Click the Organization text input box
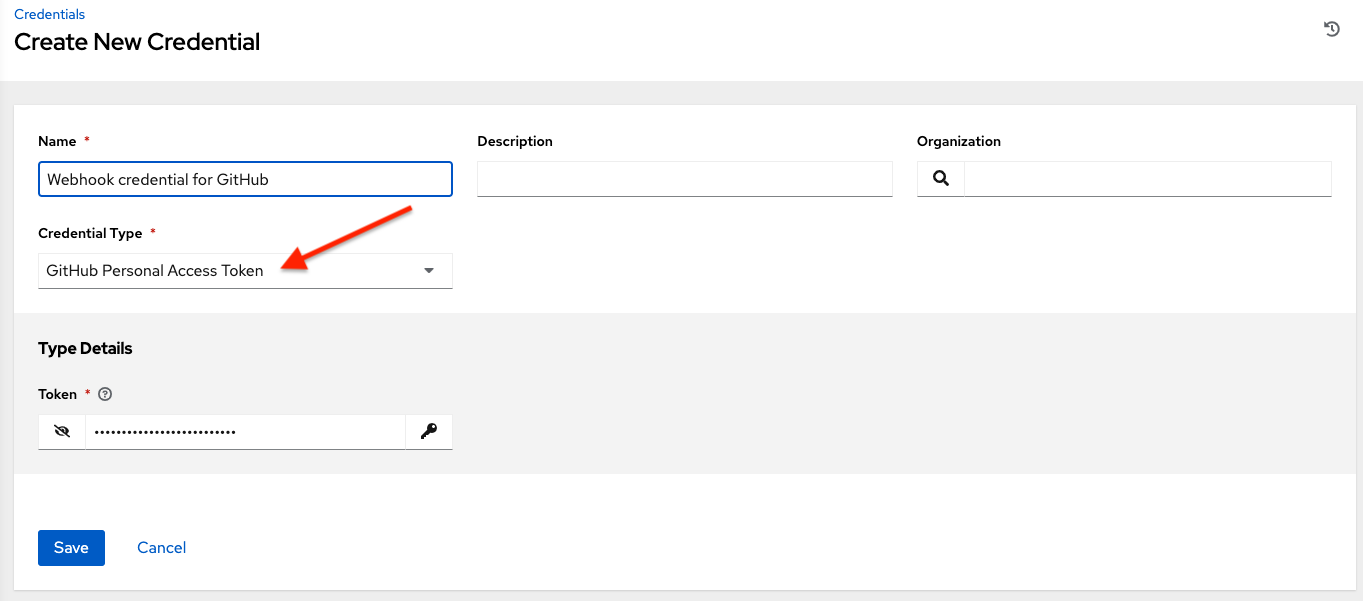Viewport: 1363px width, 601px height. tap(1147, 179)
